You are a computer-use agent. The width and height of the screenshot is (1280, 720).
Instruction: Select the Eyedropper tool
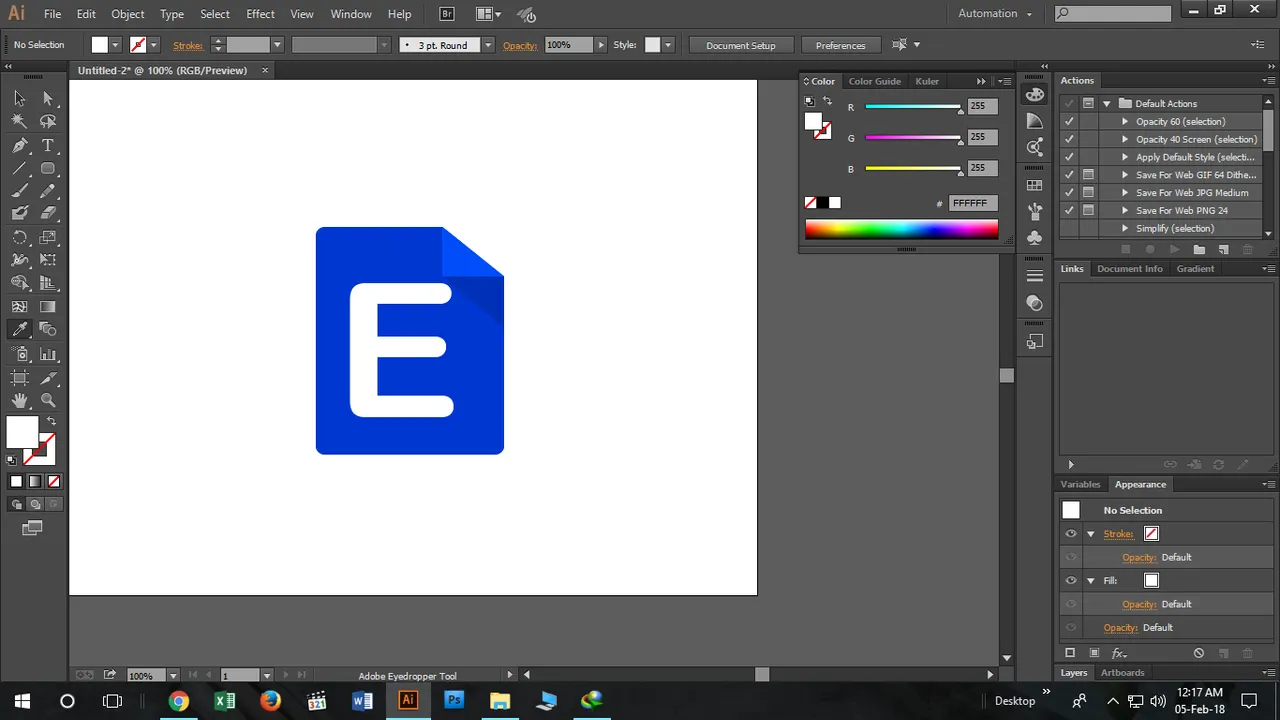point(19,329)
